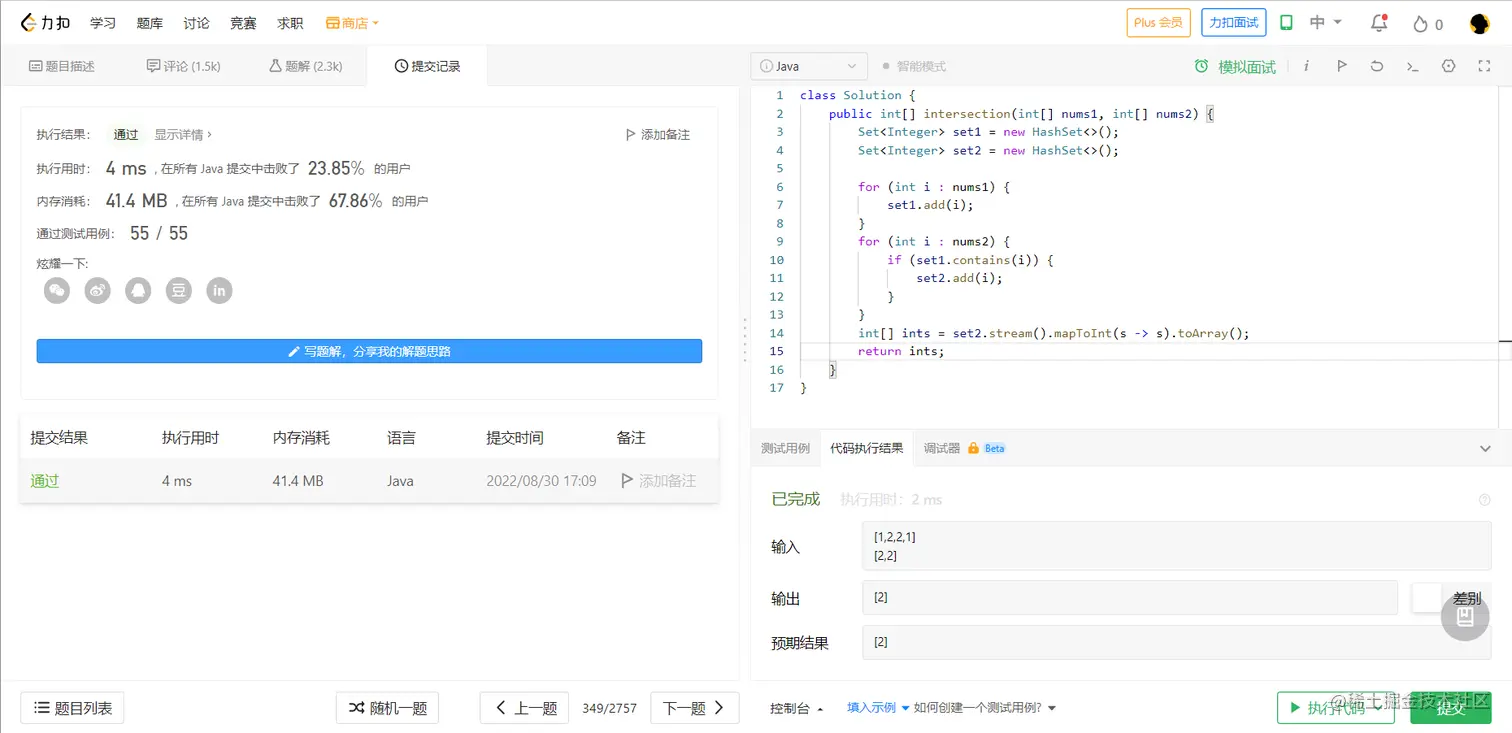
Task: Open the user avatar menu
Action: pos(1480,24)
